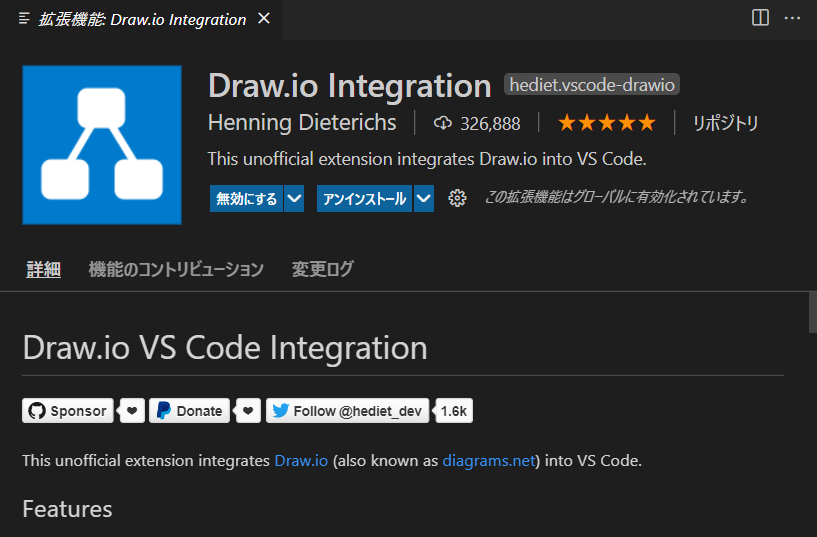Open the extension settings gear menu
Viewport: 817px width, 537px height.
(457, 198)
